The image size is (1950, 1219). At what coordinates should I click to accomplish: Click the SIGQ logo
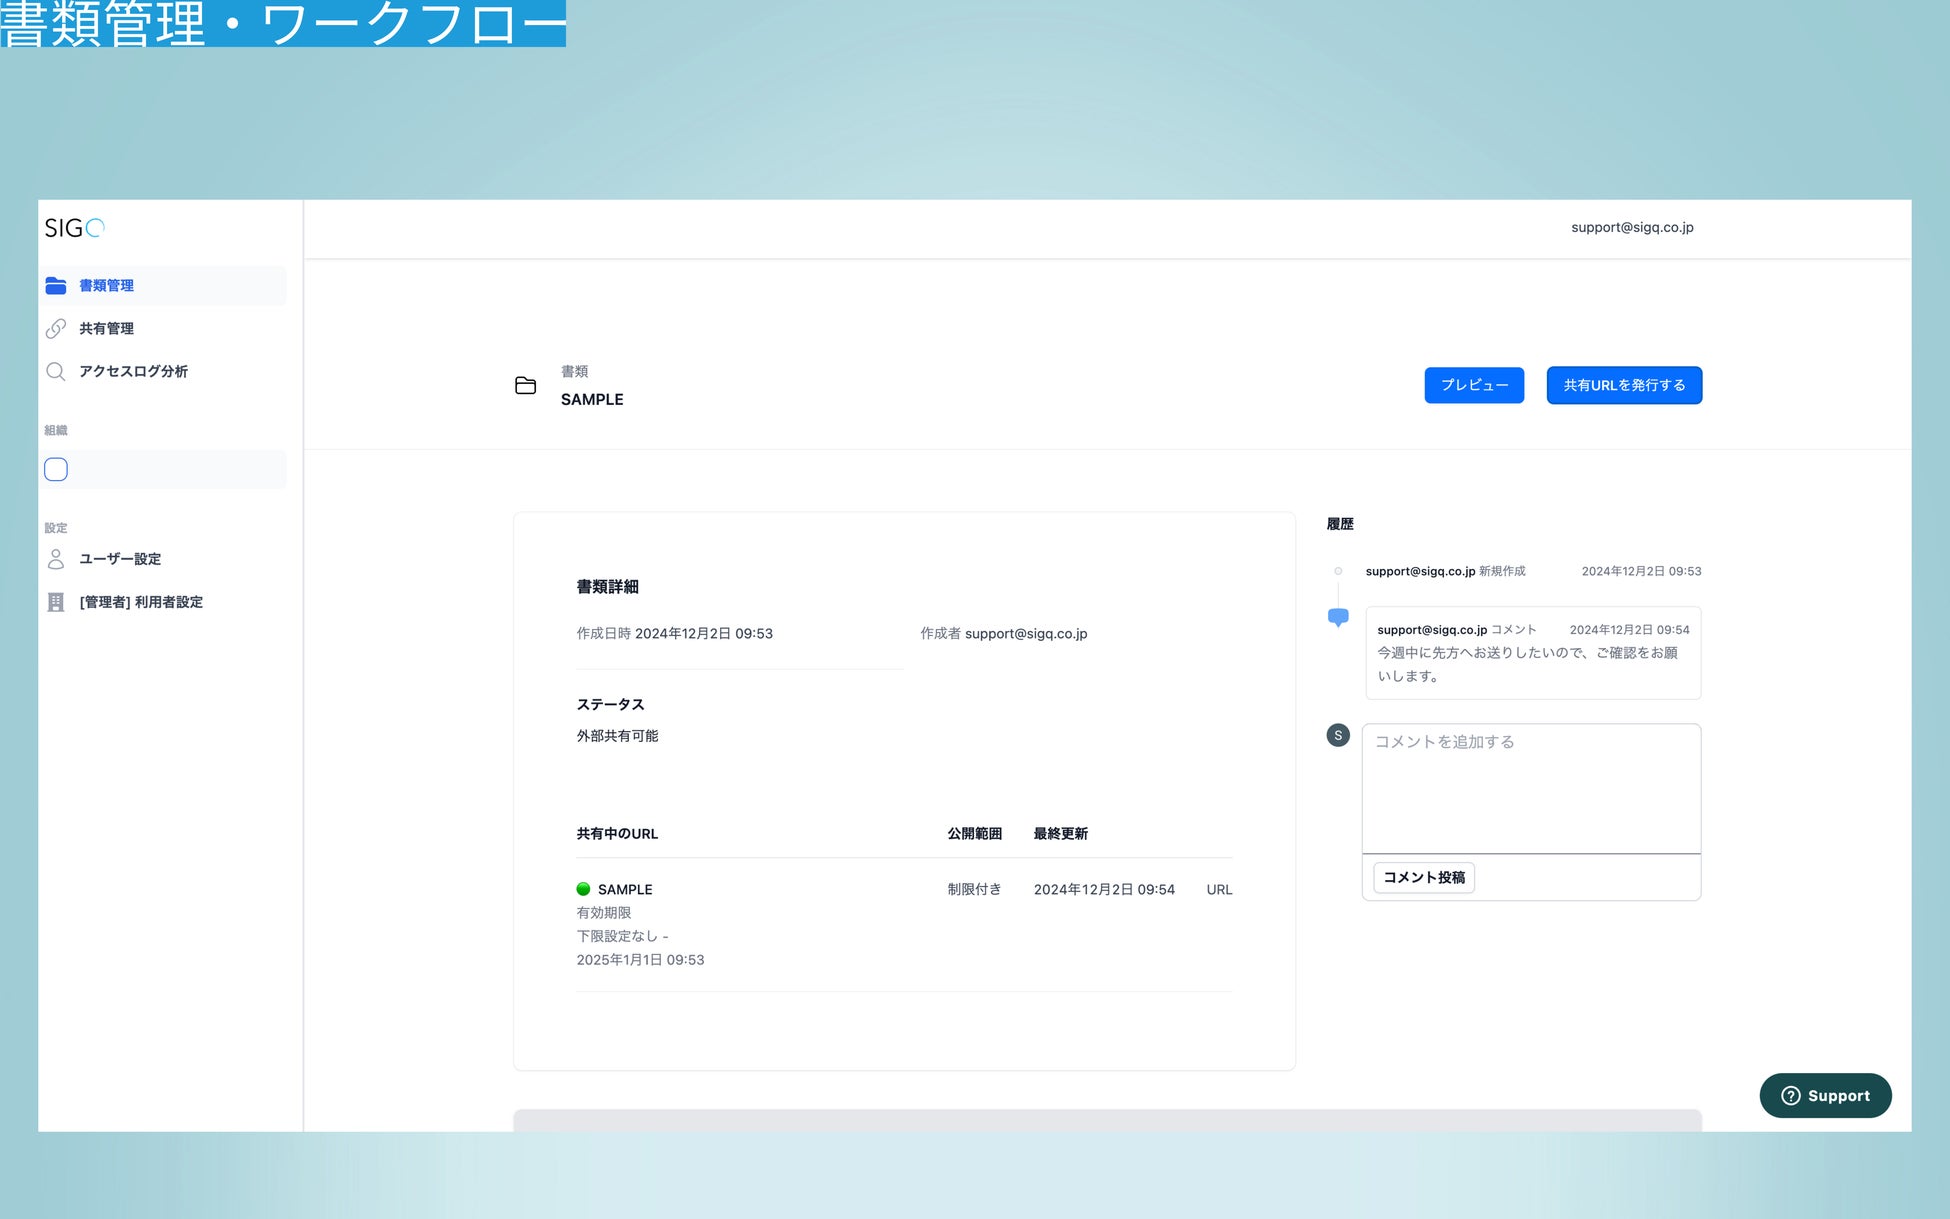74,228
